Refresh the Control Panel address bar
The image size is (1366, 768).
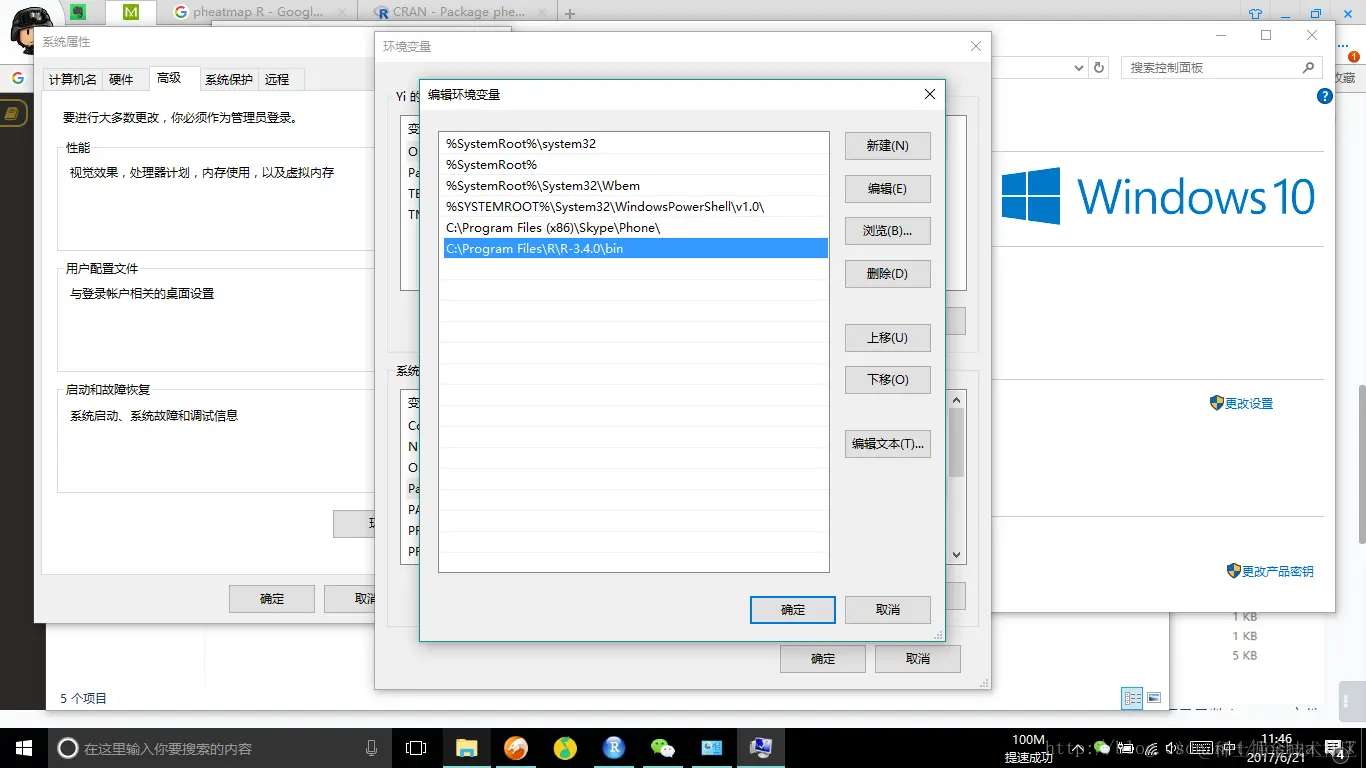[x=1099, y=68]
